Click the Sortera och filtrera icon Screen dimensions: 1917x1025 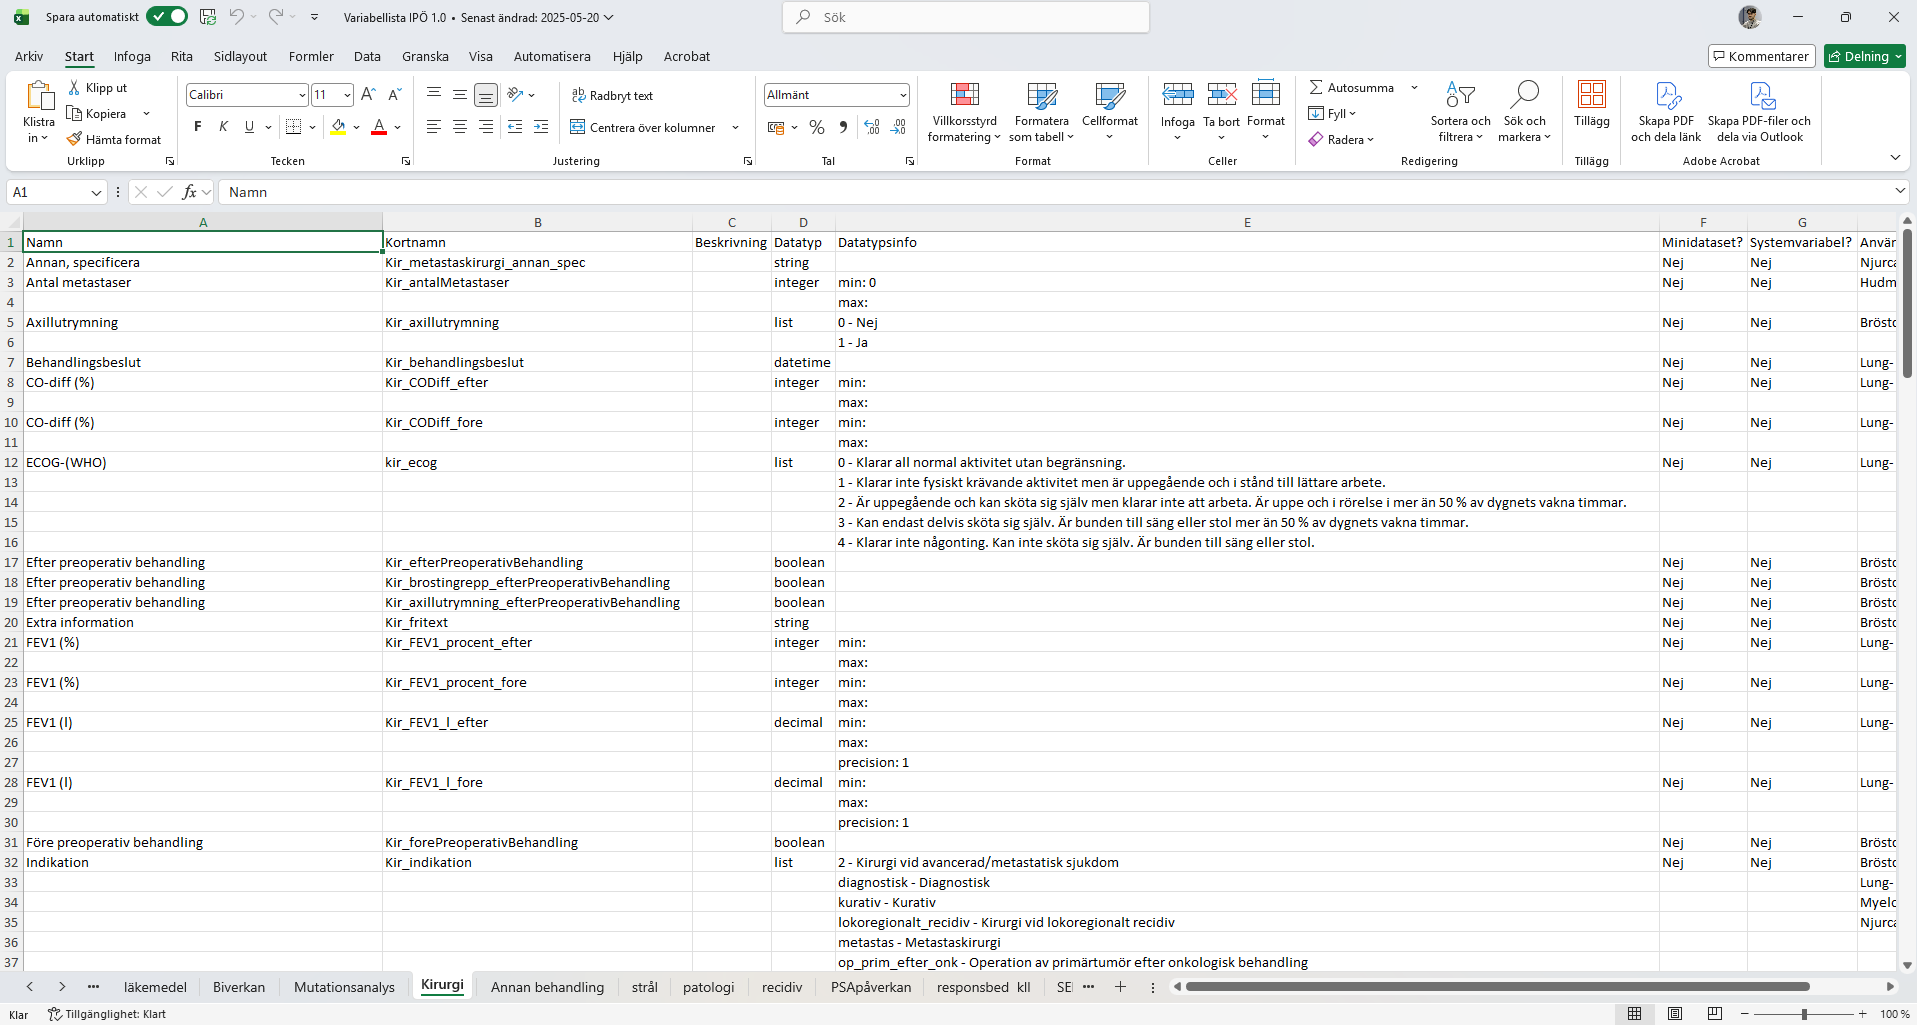1460,110
